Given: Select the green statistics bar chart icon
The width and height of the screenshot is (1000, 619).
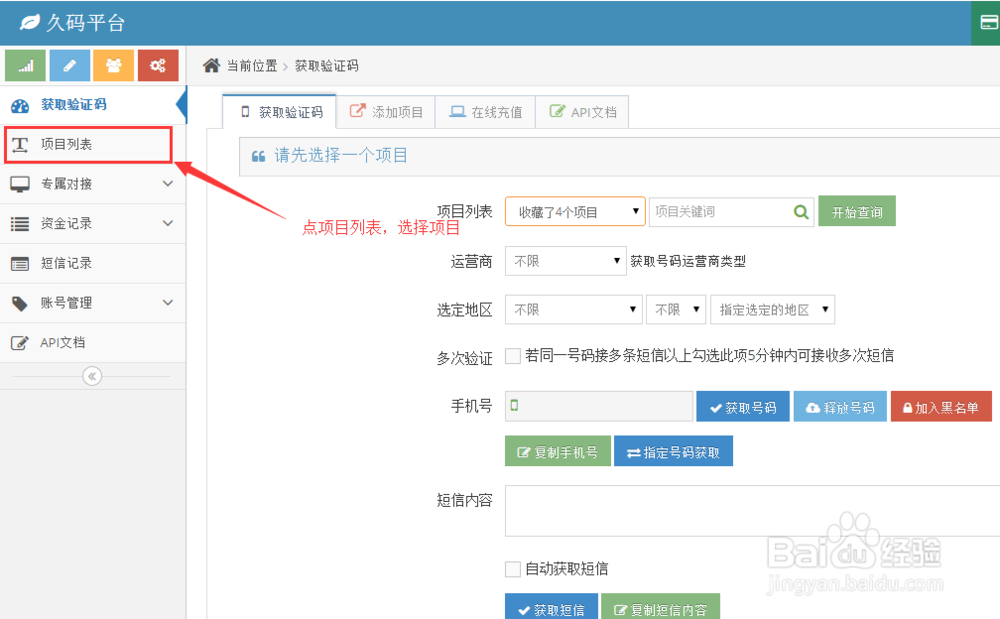Looking at the screenshot, I should coord(24,64).
